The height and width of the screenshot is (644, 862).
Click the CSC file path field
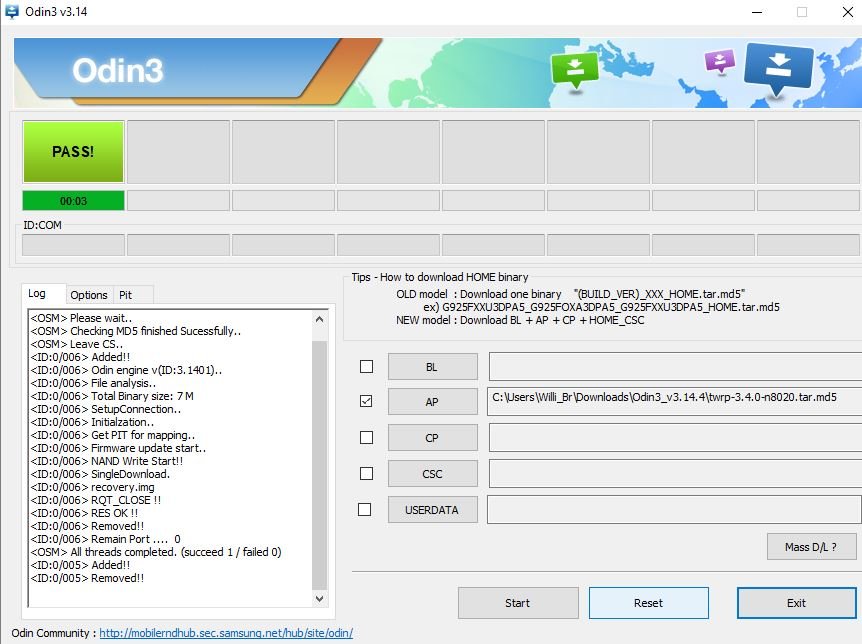coord(675,474)
